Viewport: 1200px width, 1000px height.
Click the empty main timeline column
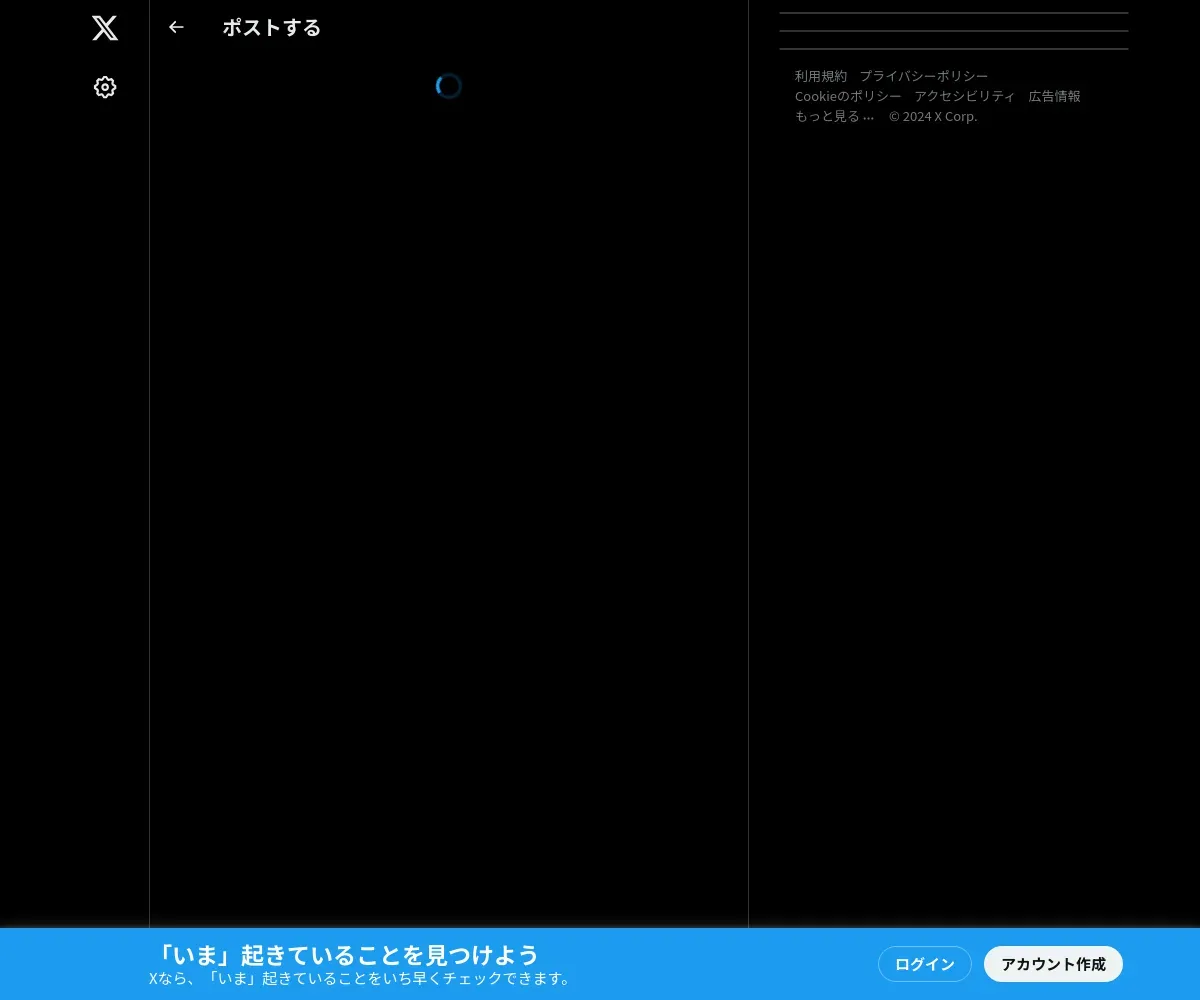[x=449, y=500]
